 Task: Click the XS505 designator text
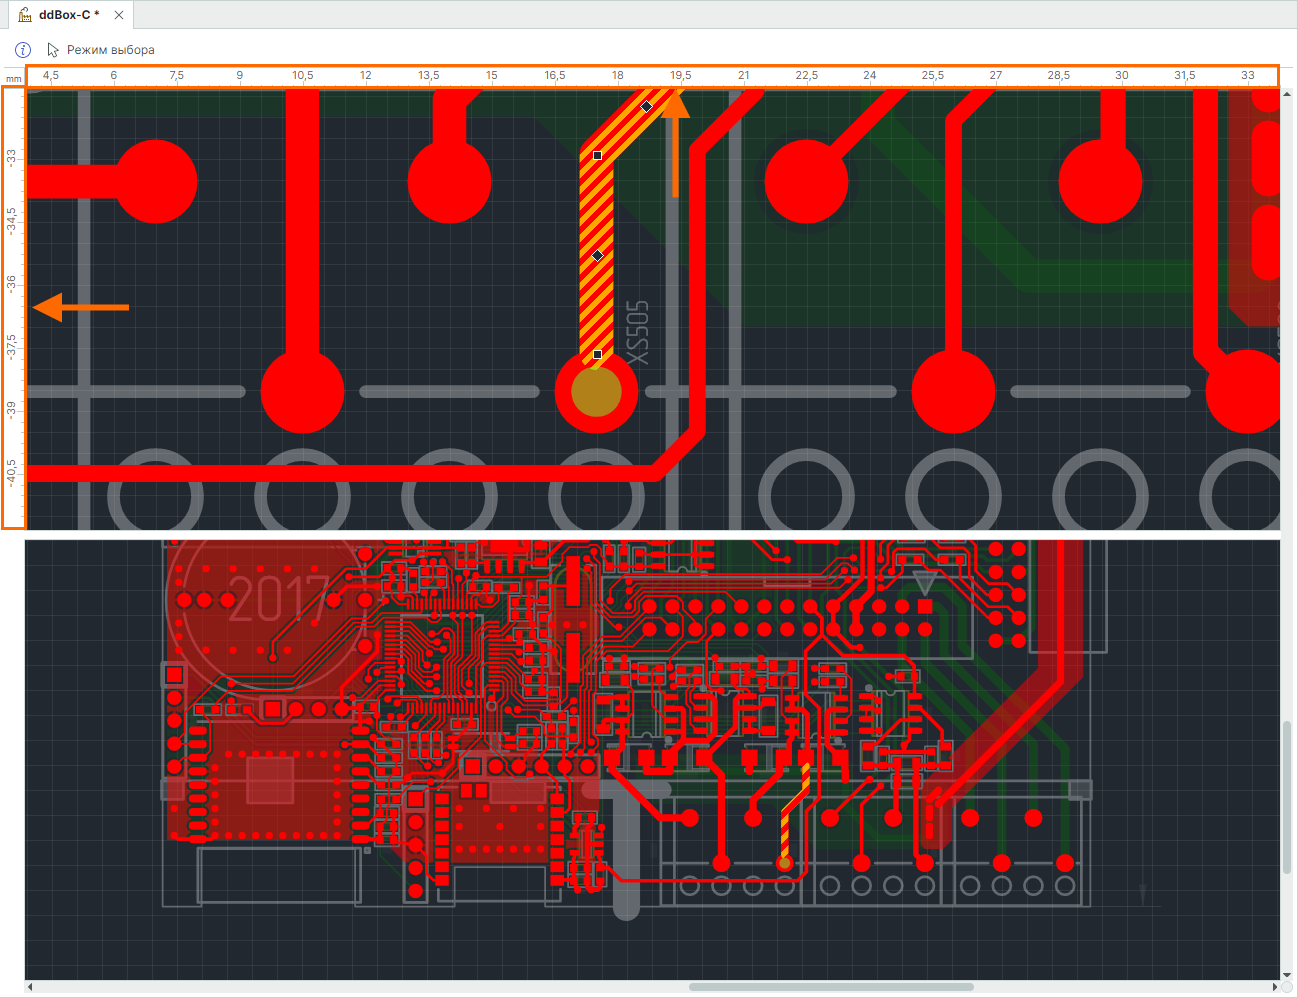(x=638, y=333)
